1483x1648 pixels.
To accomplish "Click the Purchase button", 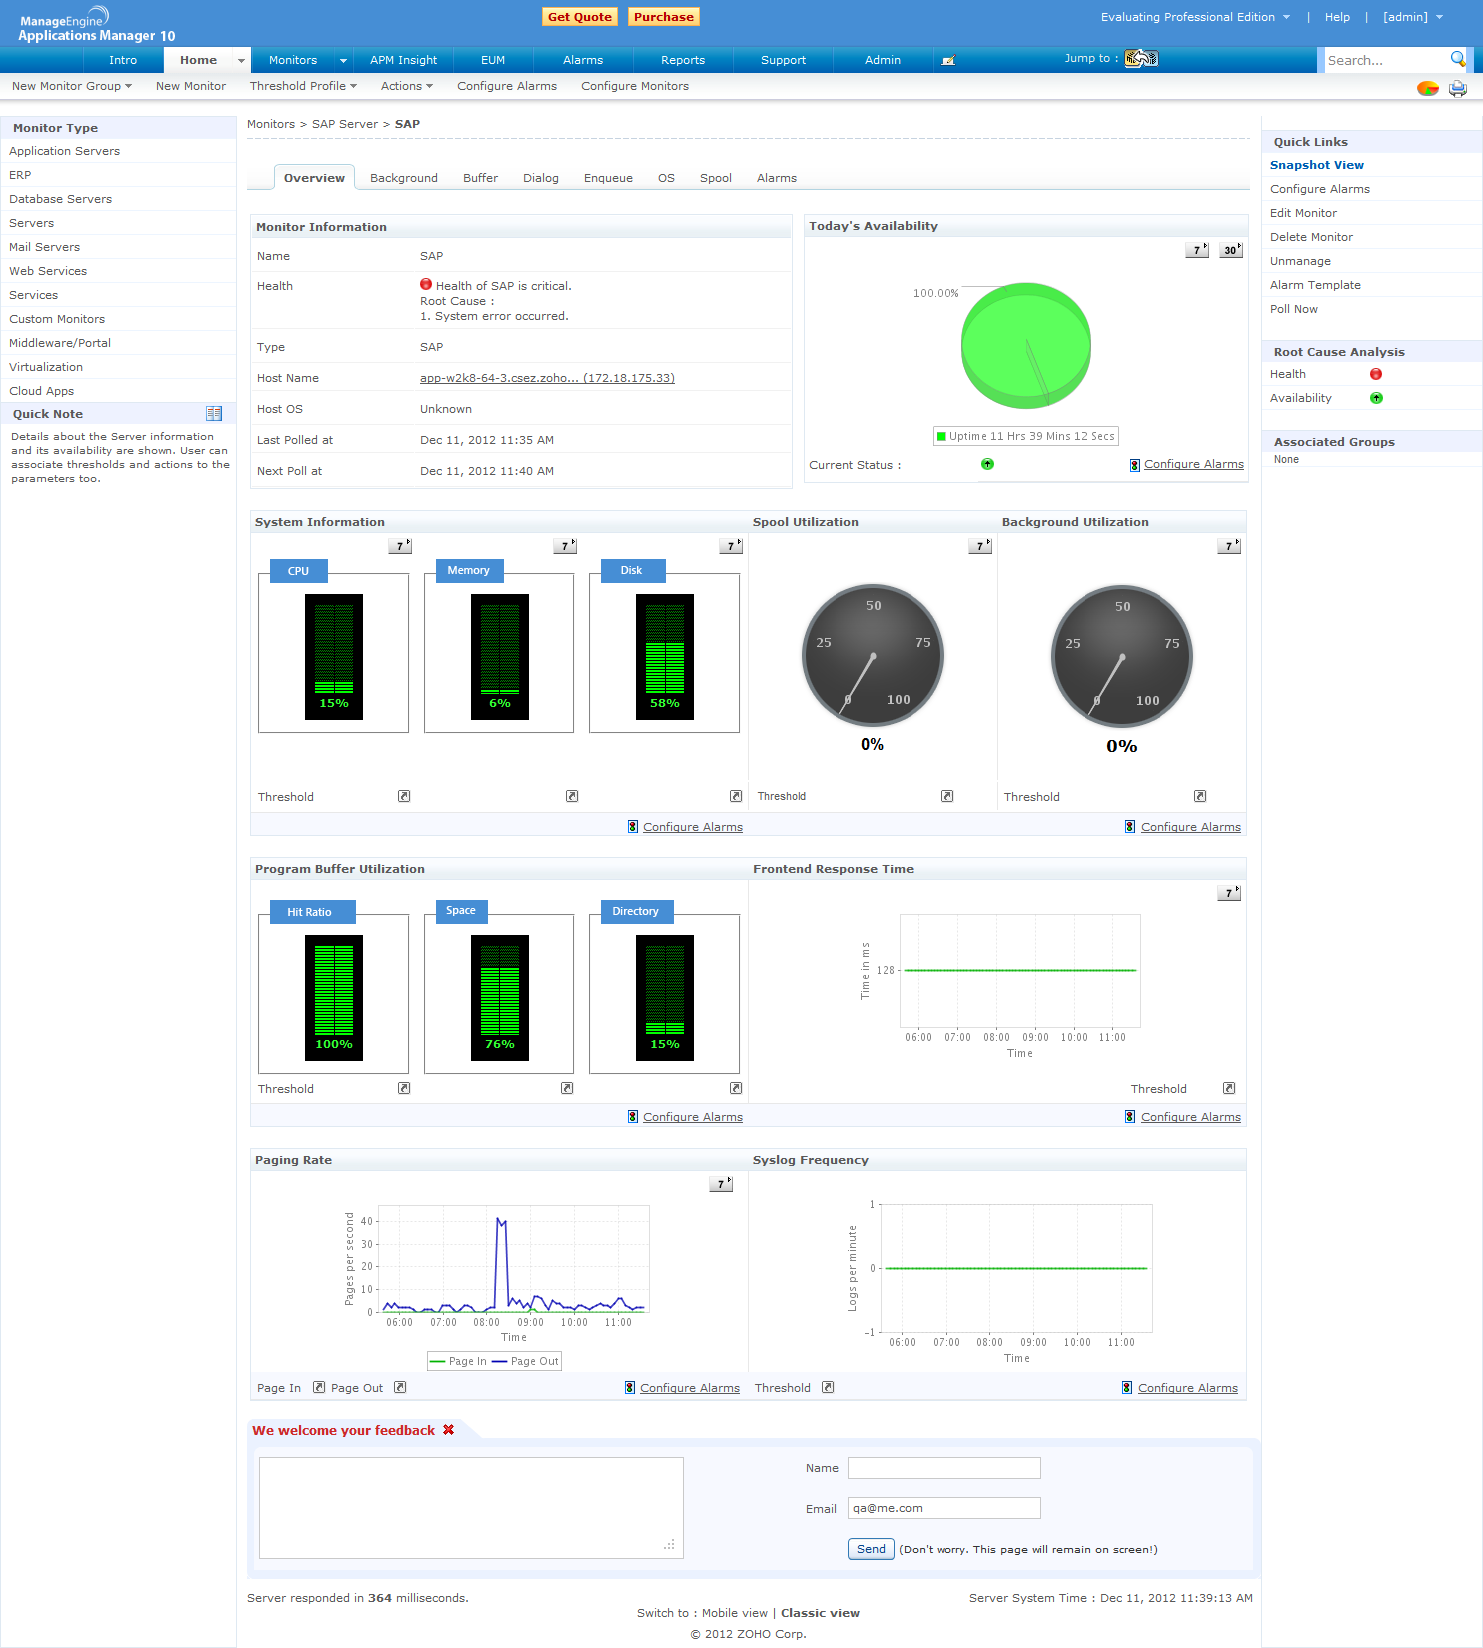I will coord(664,17).
